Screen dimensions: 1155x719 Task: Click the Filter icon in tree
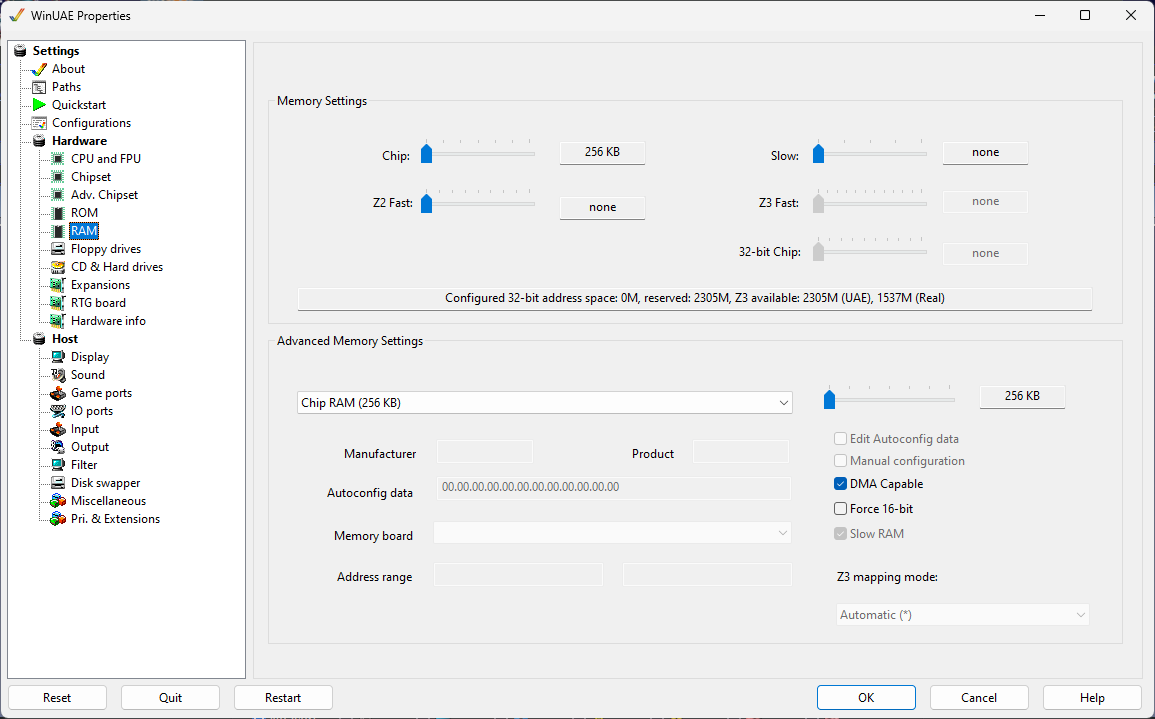[57, 465]
